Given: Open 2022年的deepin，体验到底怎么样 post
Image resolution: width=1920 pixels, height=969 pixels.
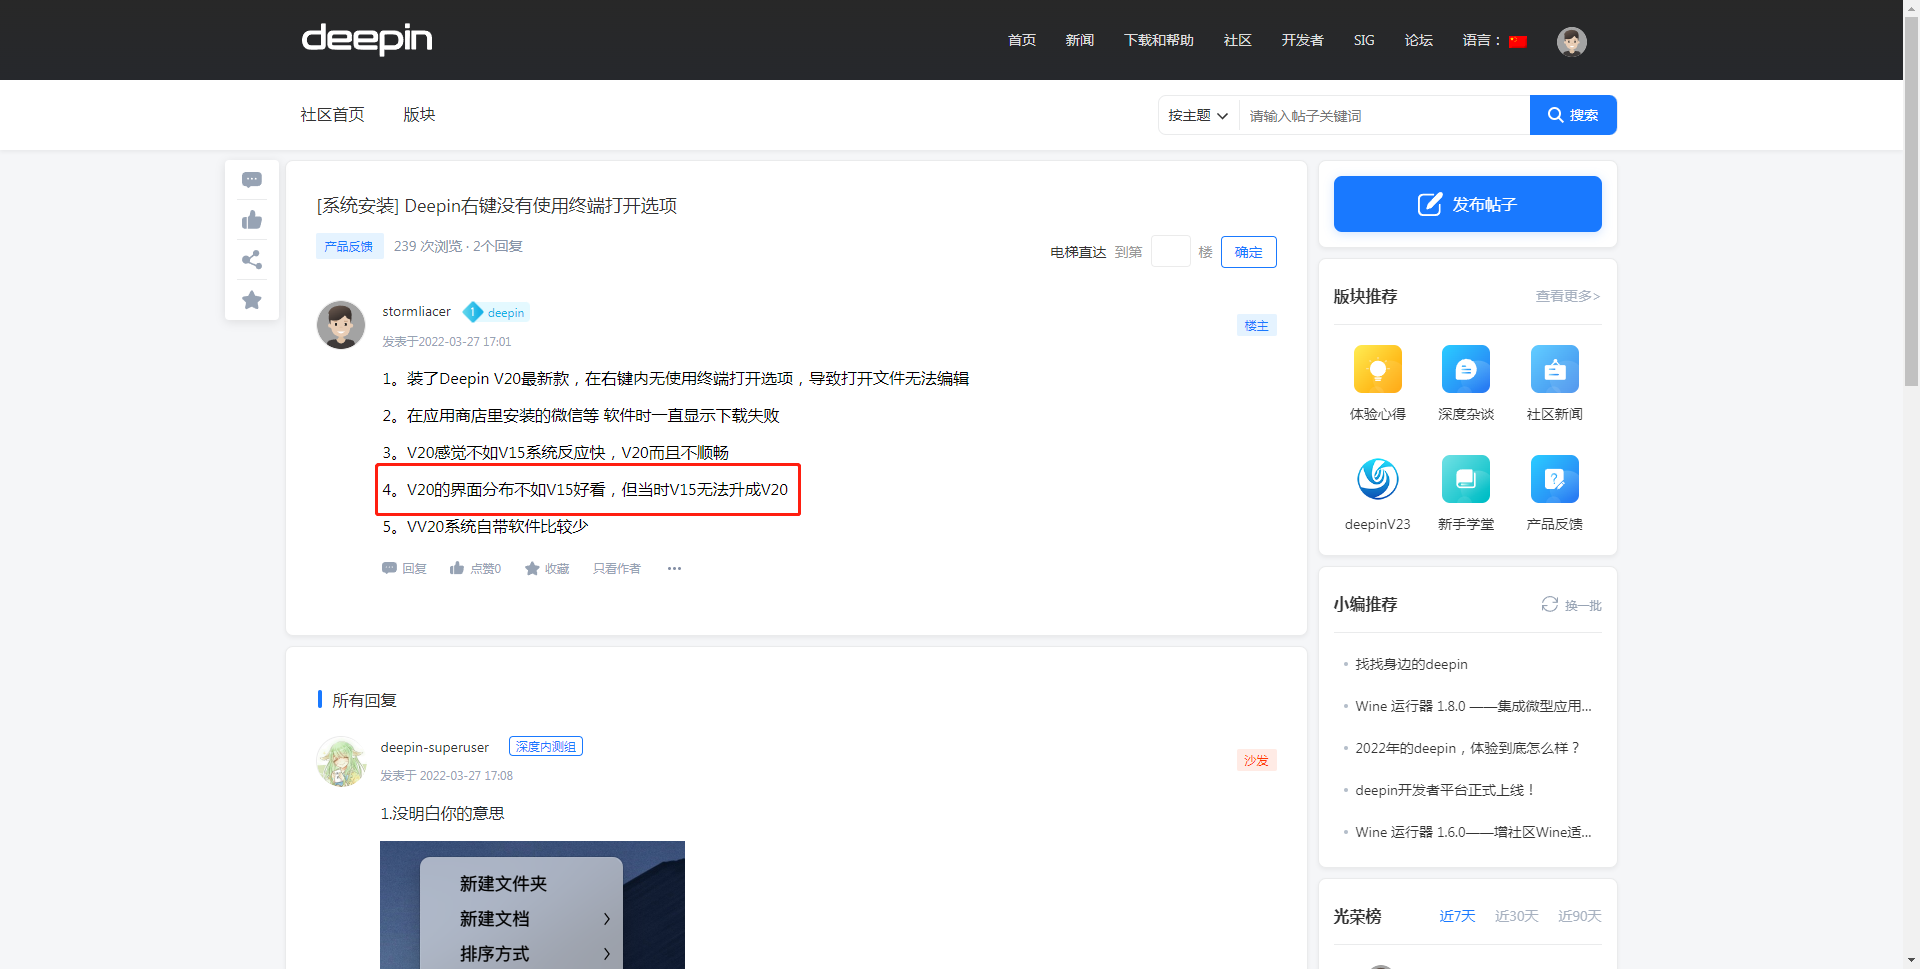Looking at the screenshot, I should [1468, 748].
